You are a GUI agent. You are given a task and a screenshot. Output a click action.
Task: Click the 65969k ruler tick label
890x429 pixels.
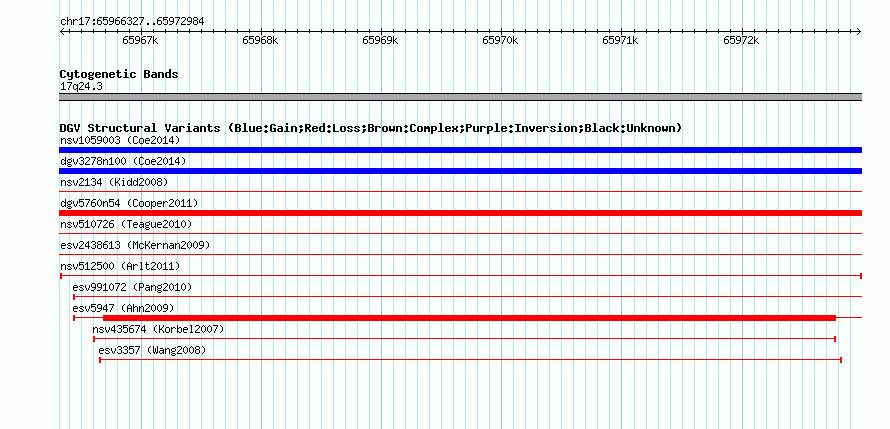[380, 40]
